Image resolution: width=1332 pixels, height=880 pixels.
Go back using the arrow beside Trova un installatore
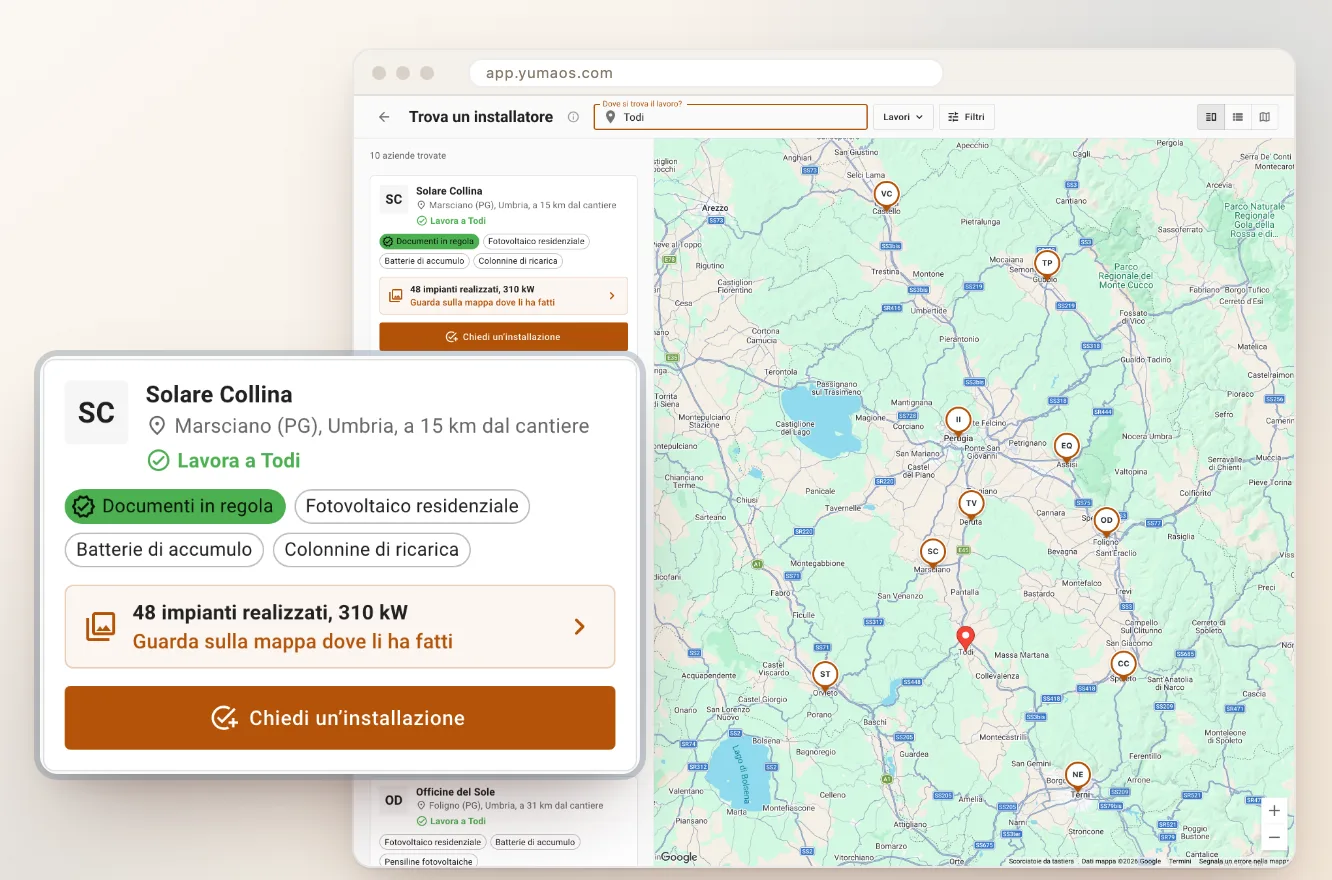[384, 117]
